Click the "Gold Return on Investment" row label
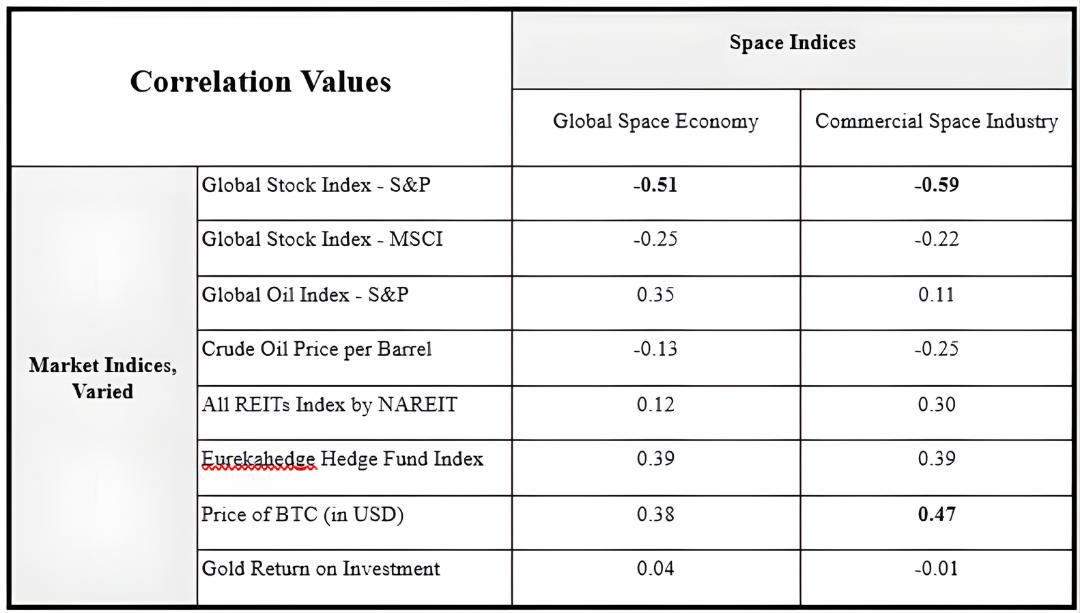 coord(320,569)
